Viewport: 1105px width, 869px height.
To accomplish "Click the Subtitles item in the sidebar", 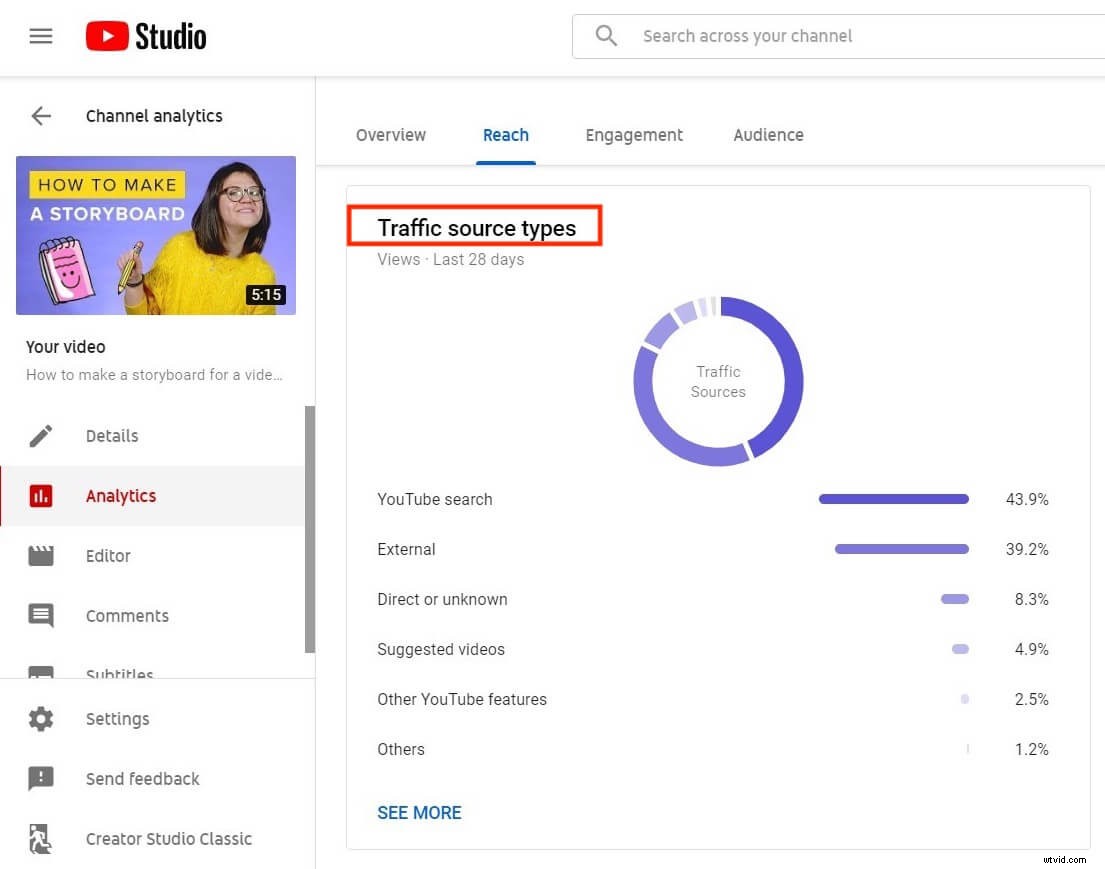I will 119,673.
